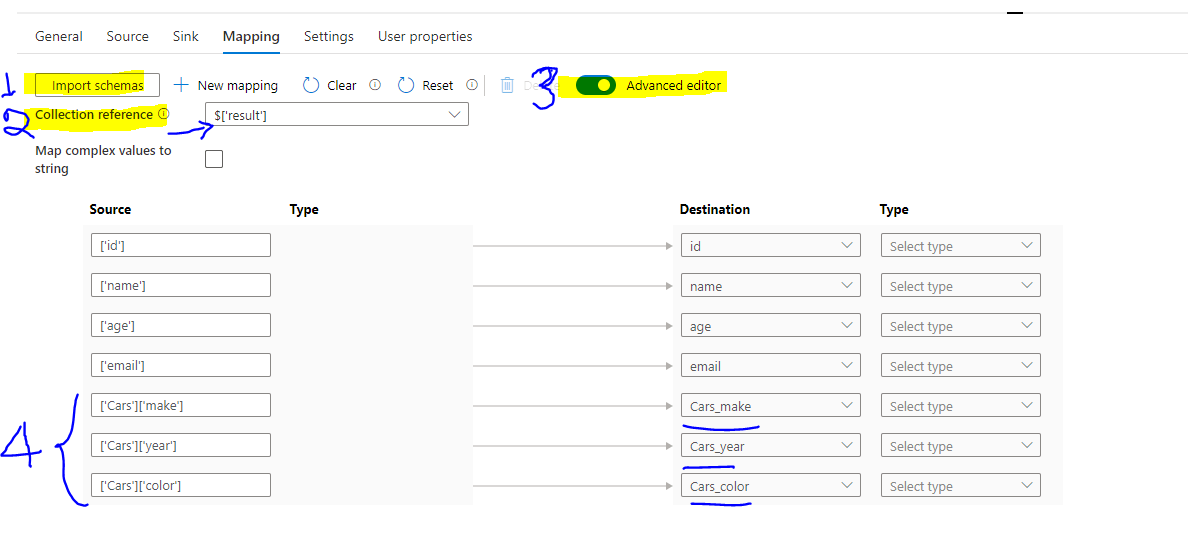Click info icon next to Clear
1188x551 pixels.
(375, 85)
